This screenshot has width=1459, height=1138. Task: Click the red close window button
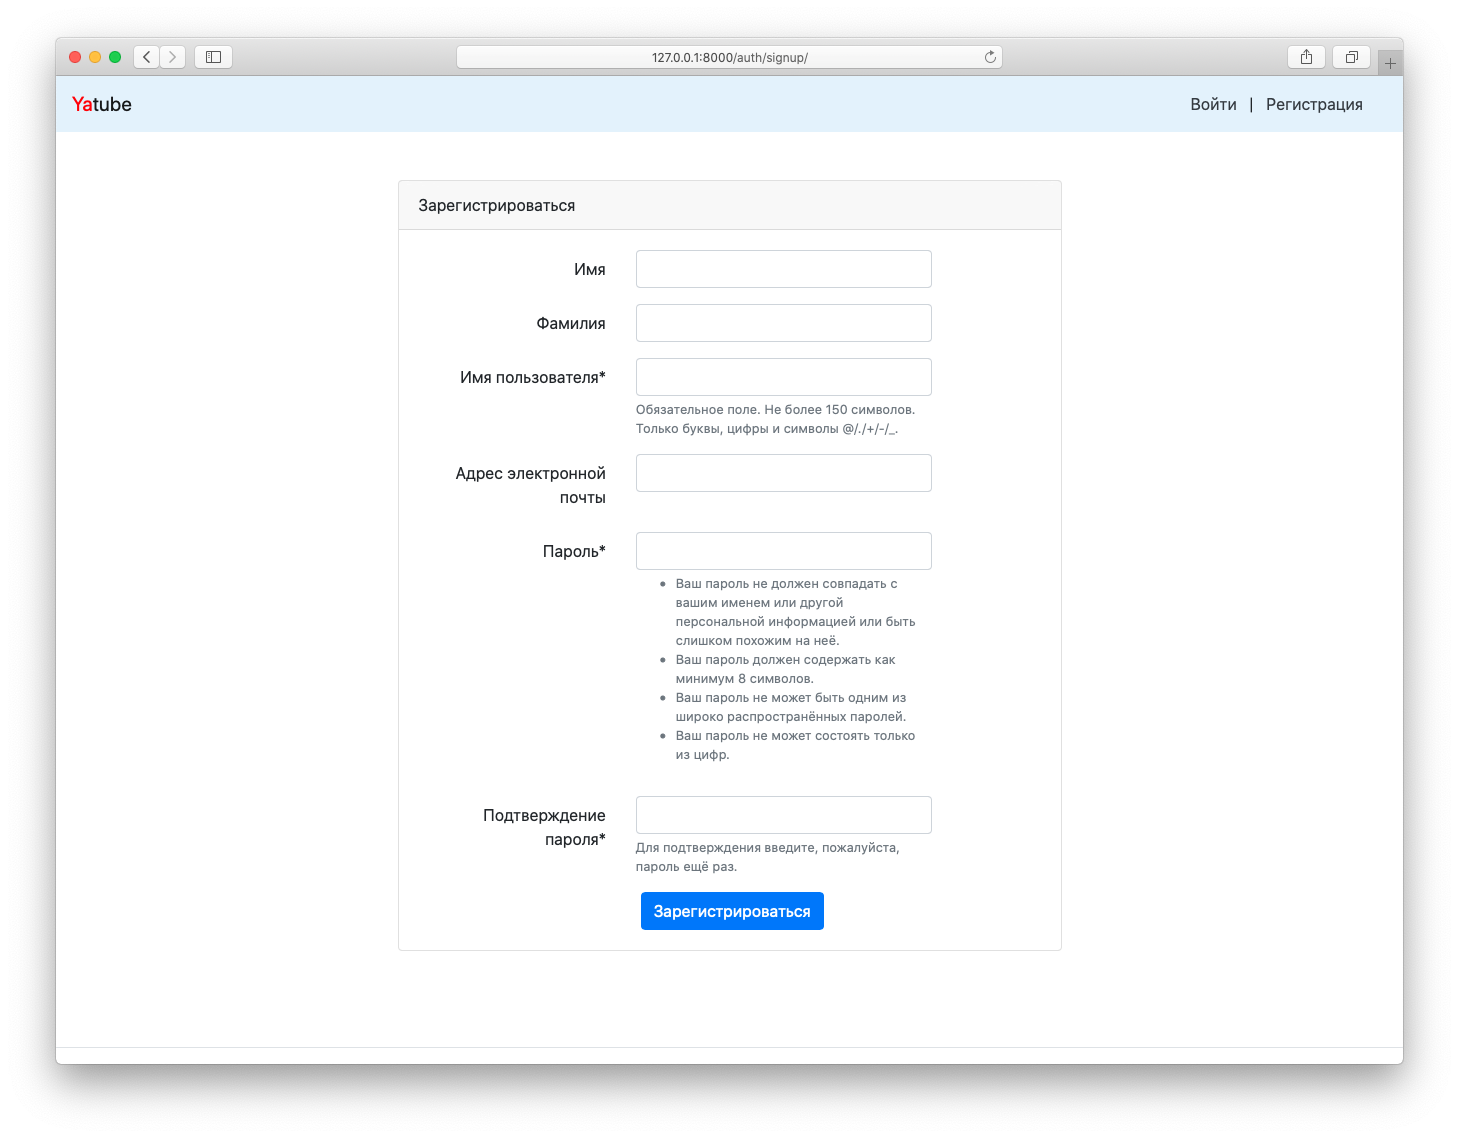(x=75, y=57)
